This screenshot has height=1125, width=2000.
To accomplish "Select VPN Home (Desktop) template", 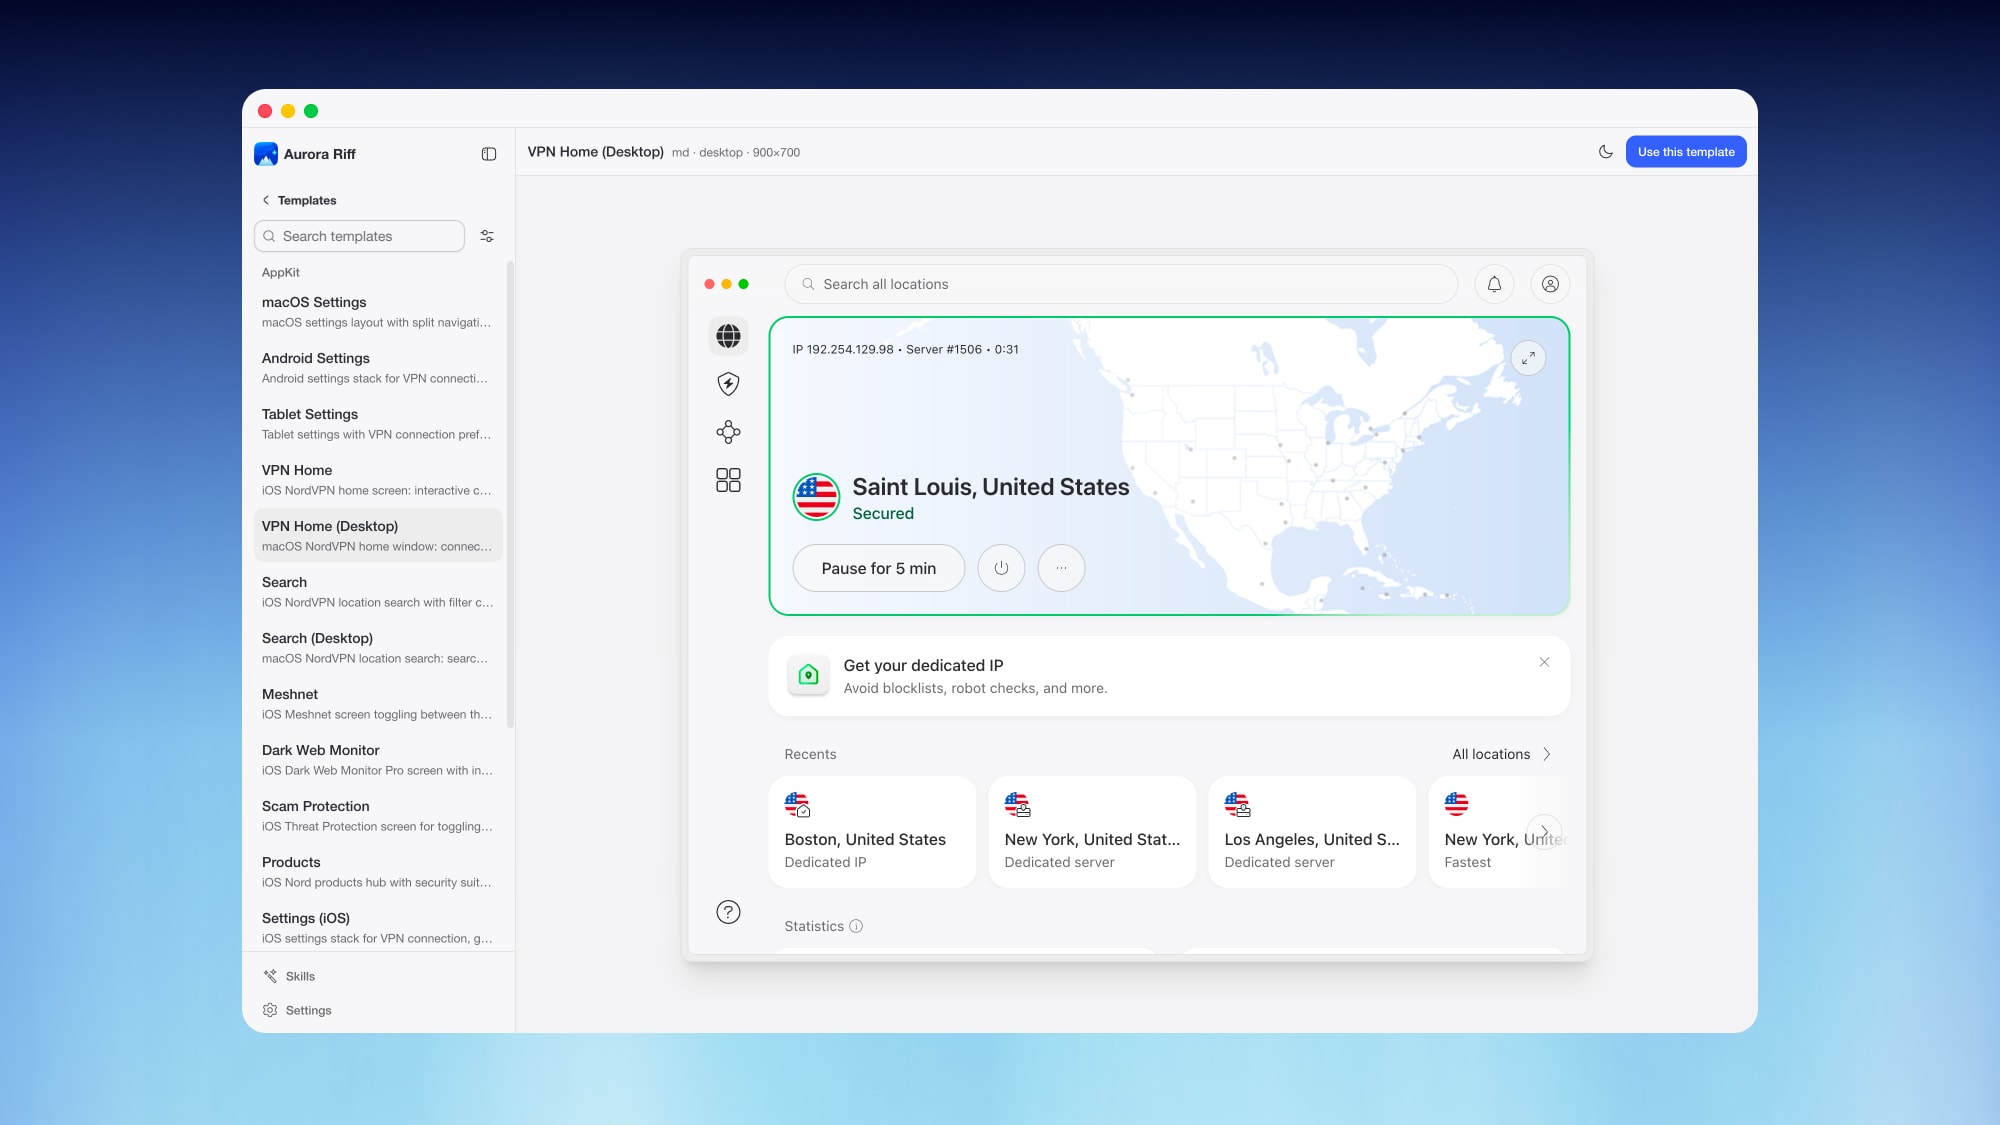I will 378,536.
